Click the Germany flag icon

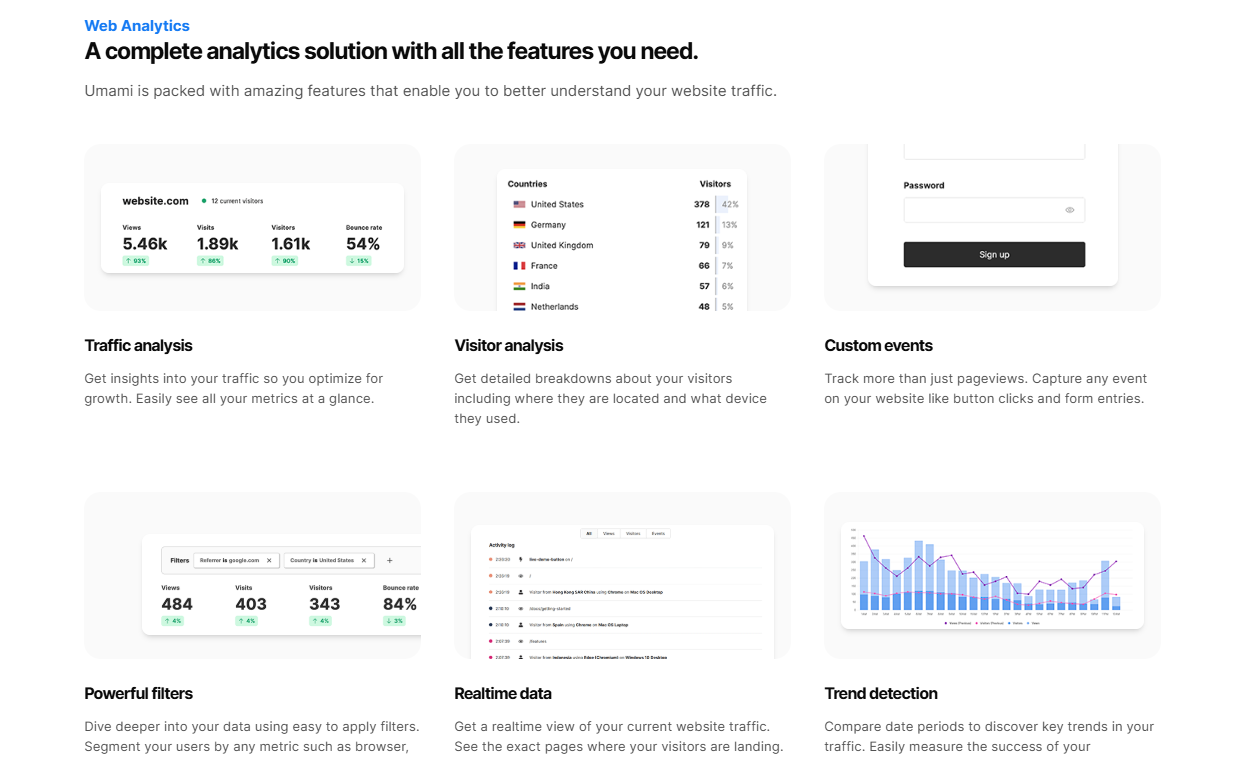coord(519,225)
